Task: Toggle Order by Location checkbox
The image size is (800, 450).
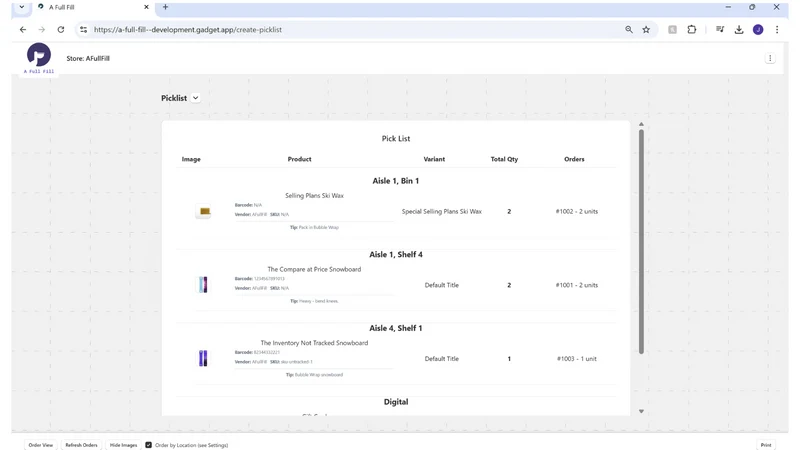Action: [148, 445]
